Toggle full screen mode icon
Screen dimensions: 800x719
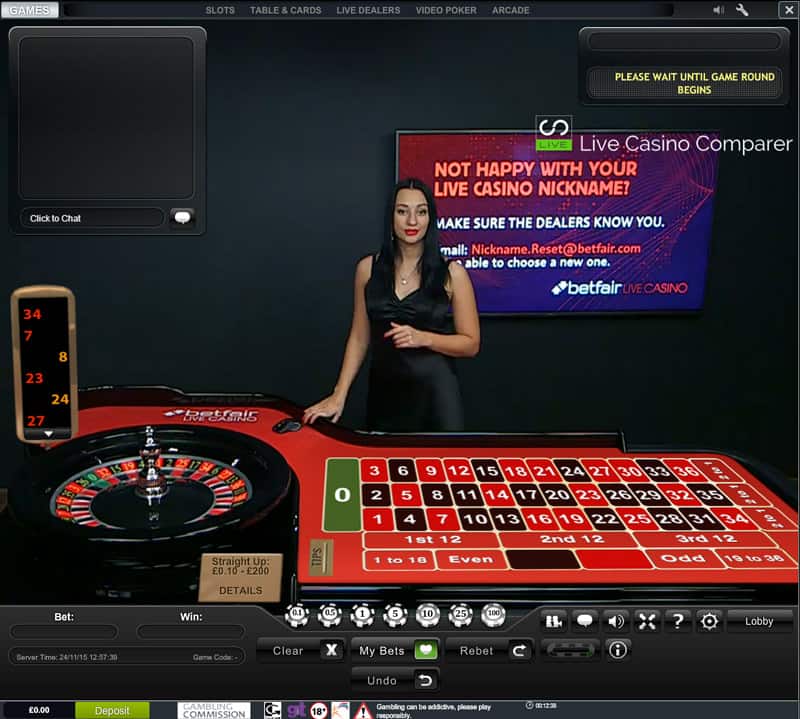(647, 621)
